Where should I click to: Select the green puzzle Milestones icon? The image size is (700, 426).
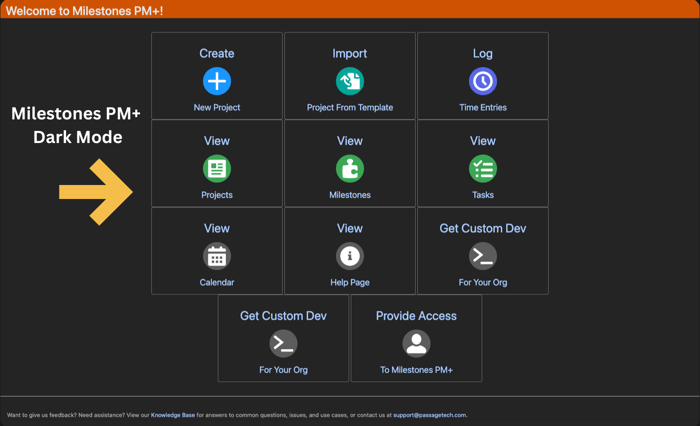click(350, 169)
